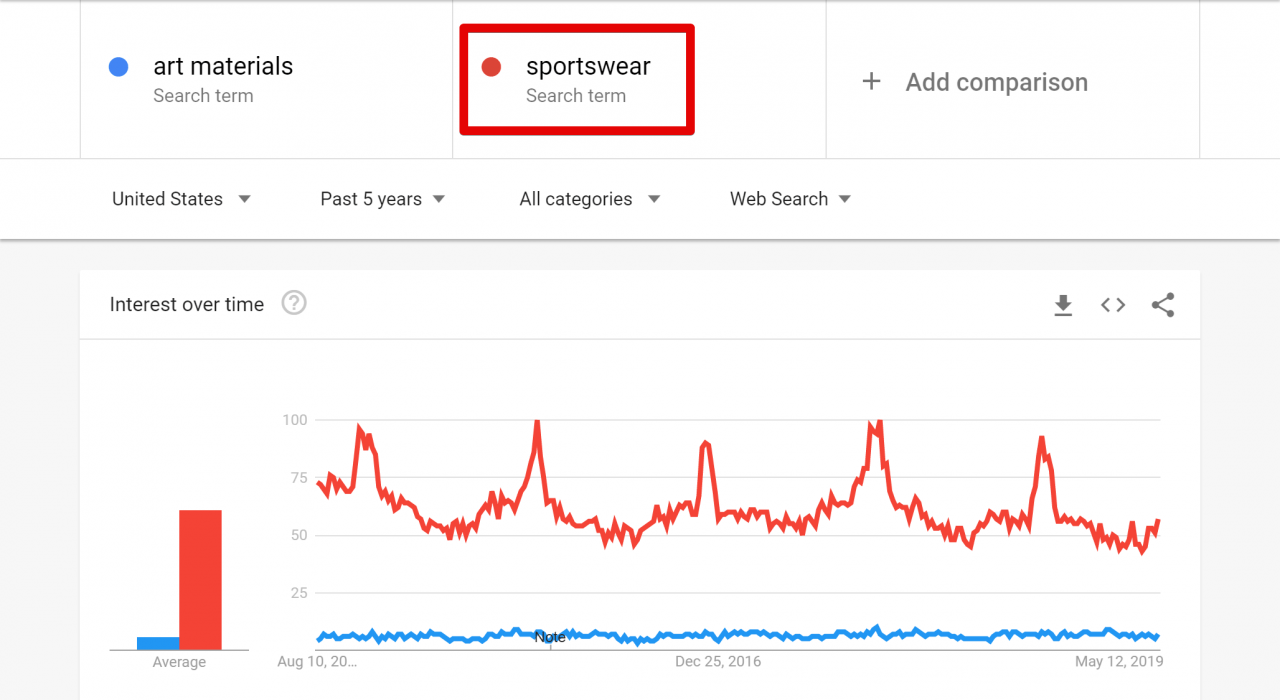
Task: Click the May 12, 2019 axis label
Action: pos(1119,661)
